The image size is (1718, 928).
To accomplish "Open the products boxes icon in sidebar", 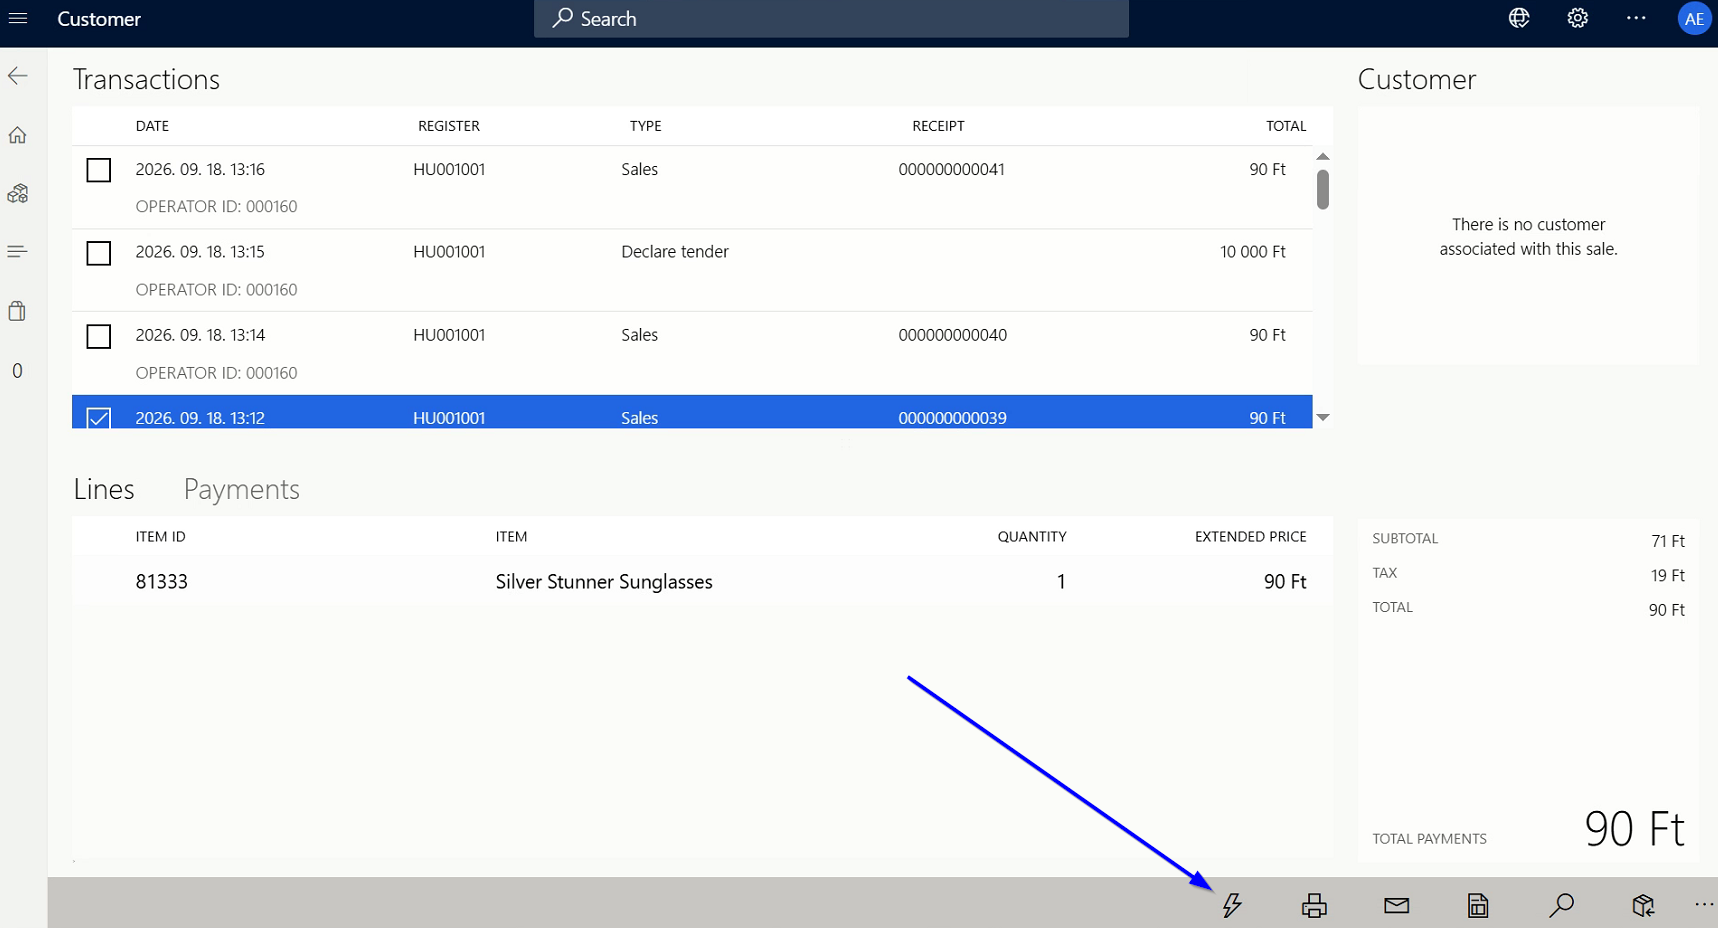I will pos(18,193).
